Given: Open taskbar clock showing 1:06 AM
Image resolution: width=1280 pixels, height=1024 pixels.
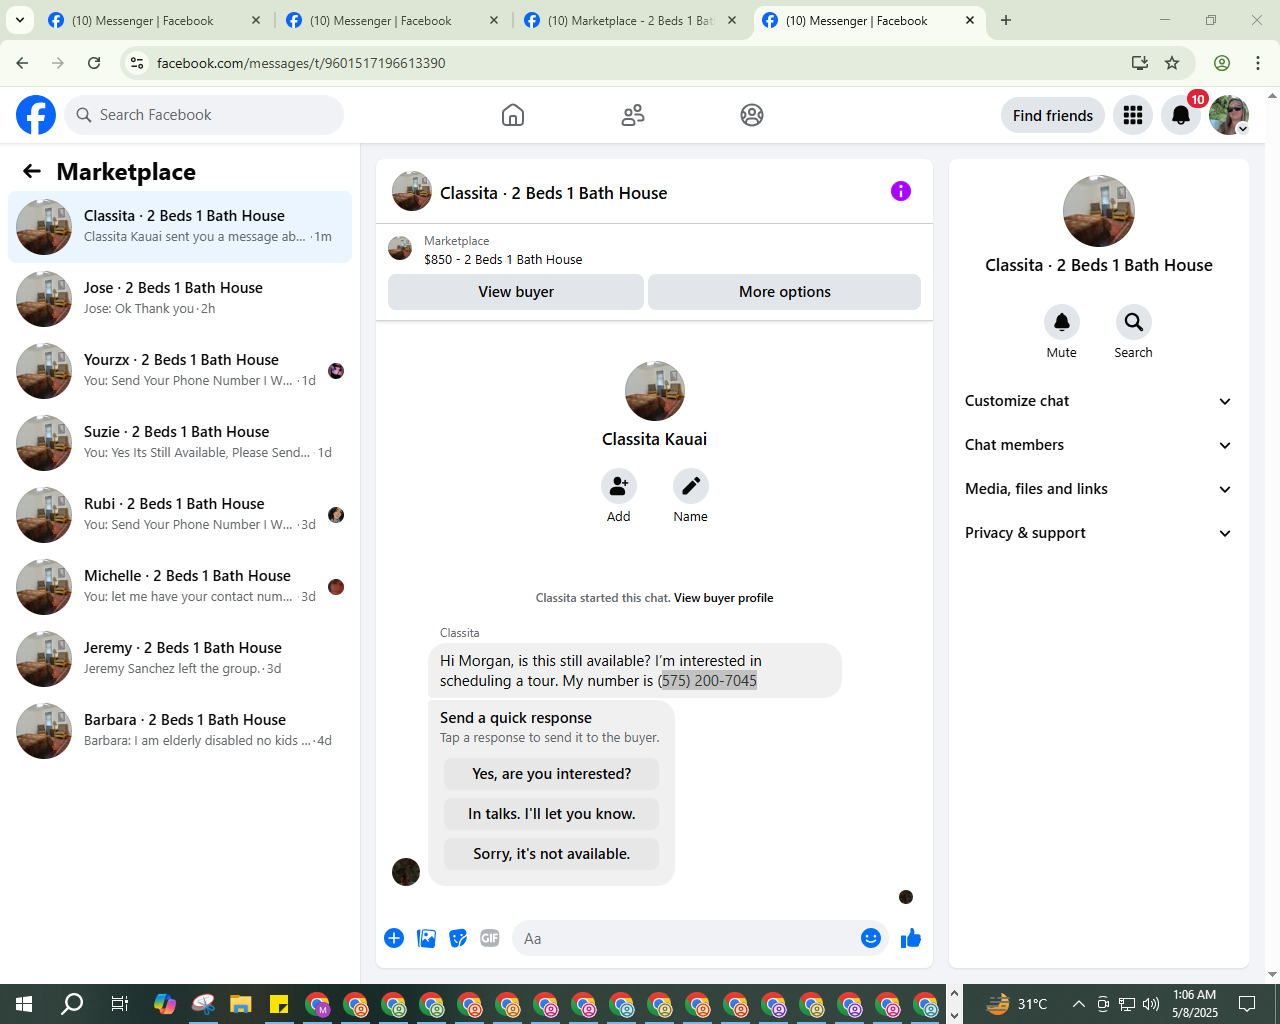Looking at the screenshot, I should (1195, 1004).
